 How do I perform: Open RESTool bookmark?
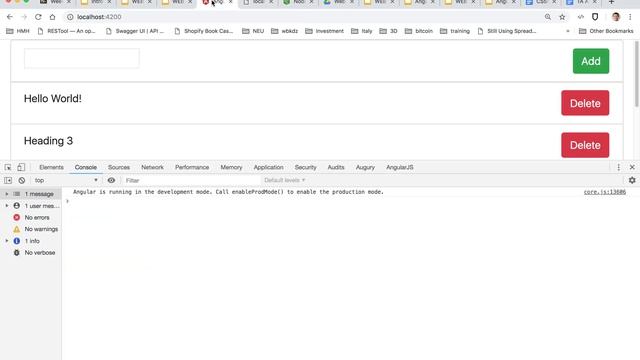coord(67,31)
